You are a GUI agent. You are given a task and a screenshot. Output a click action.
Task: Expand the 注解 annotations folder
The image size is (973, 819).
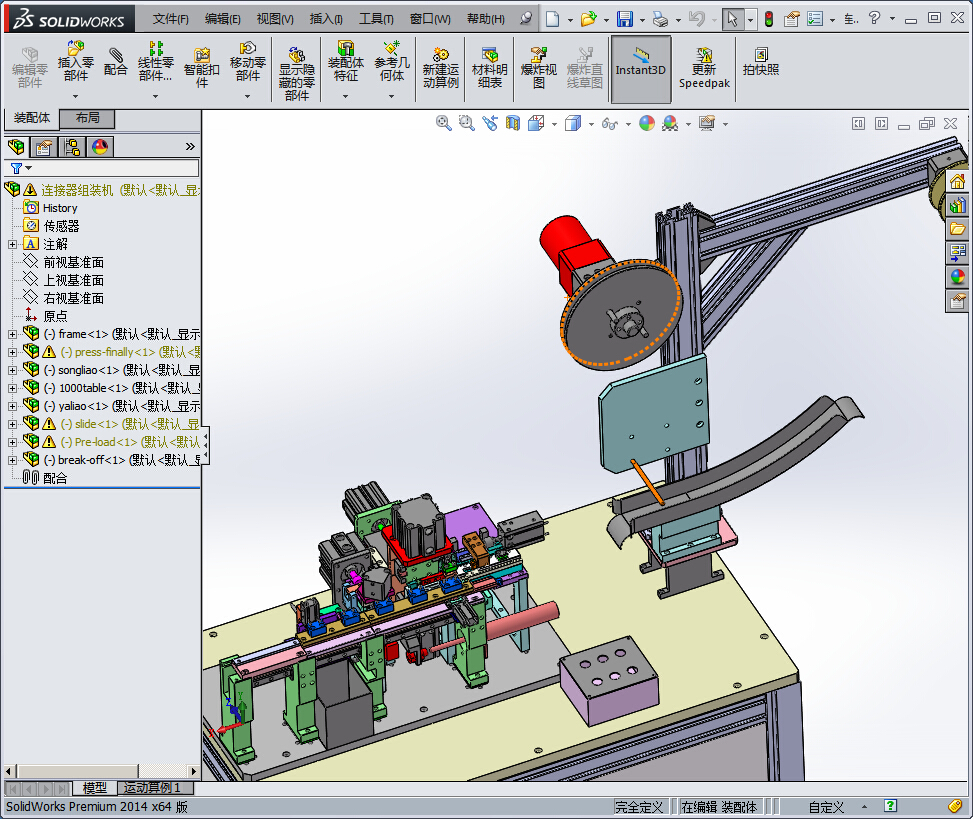(12, 244)
